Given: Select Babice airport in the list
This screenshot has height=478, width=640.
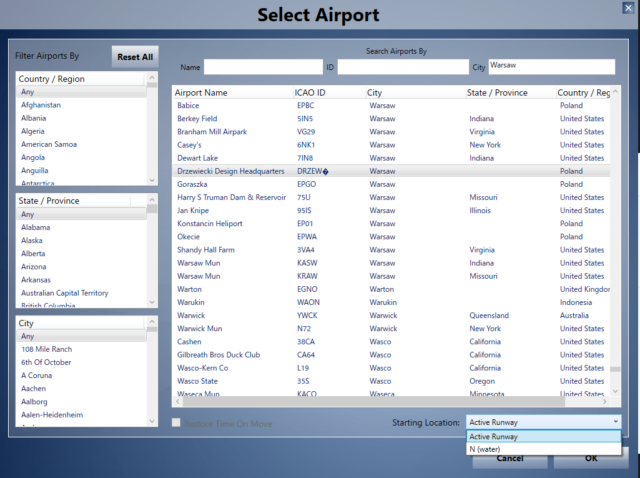Looking at the screenshot, I should click(188, 105).
